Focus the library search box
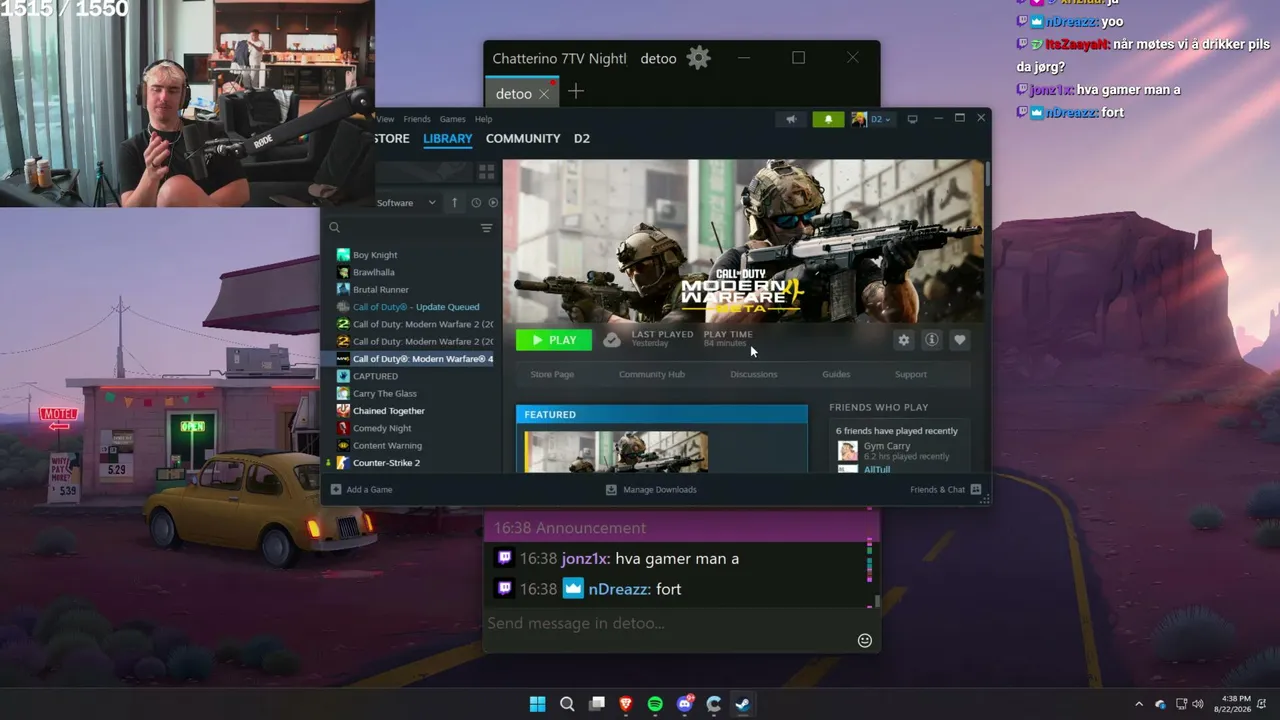The image size is (1280, 720). pos(404,228)
